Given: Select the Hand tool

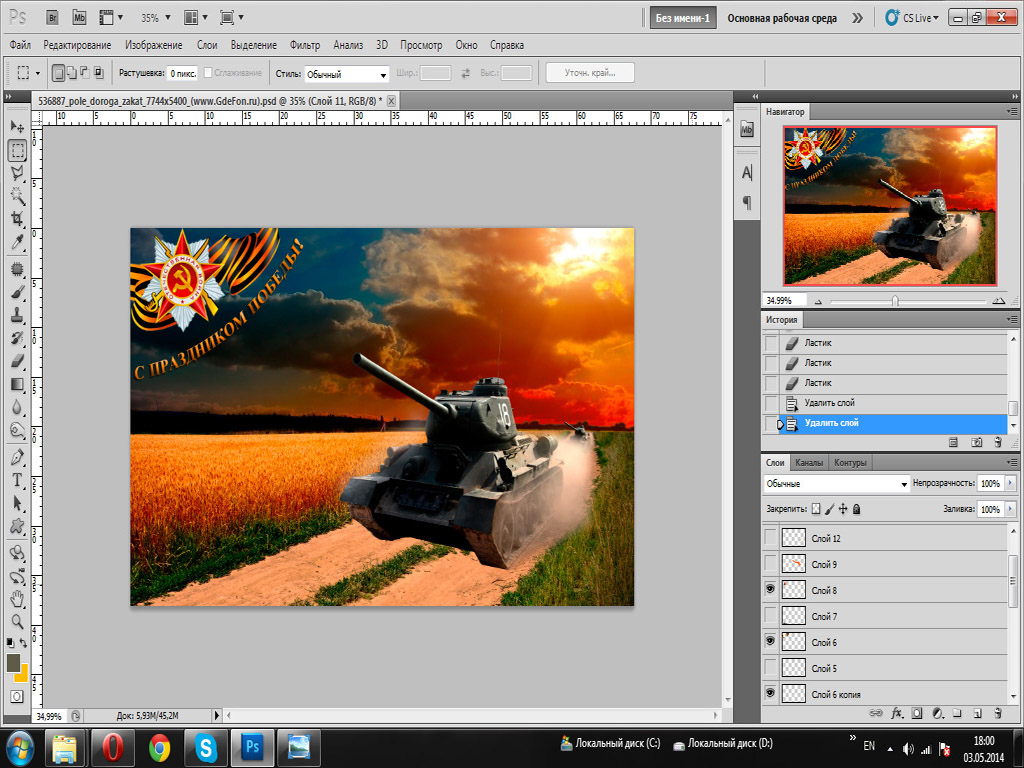Looking at the screenshot, I should pyautogui.click(x=17, y=599).
